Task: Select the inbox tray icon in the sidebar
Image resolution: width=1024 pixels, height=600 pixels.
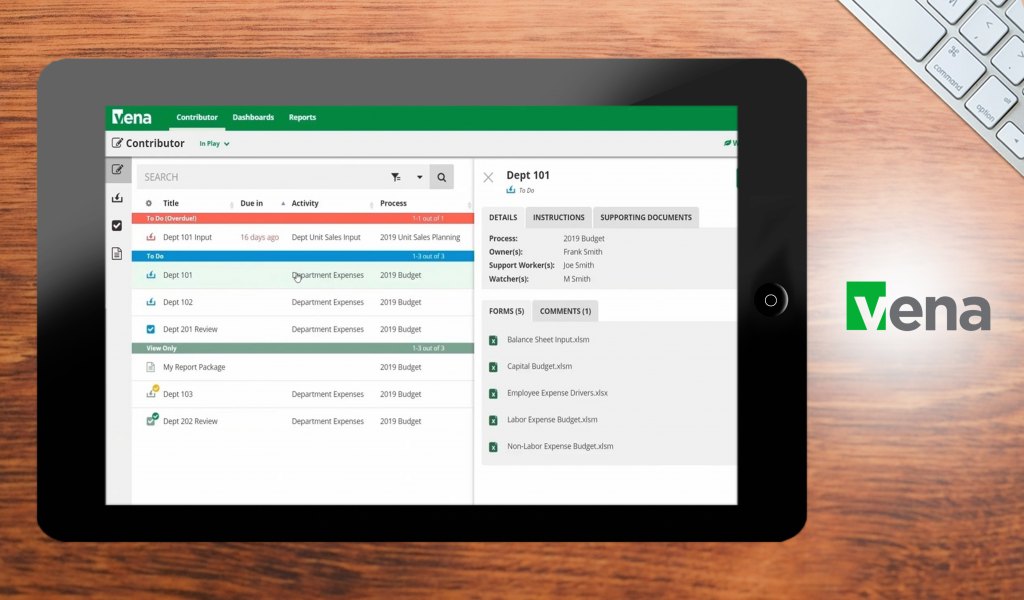Action: [x=118, y=198]
